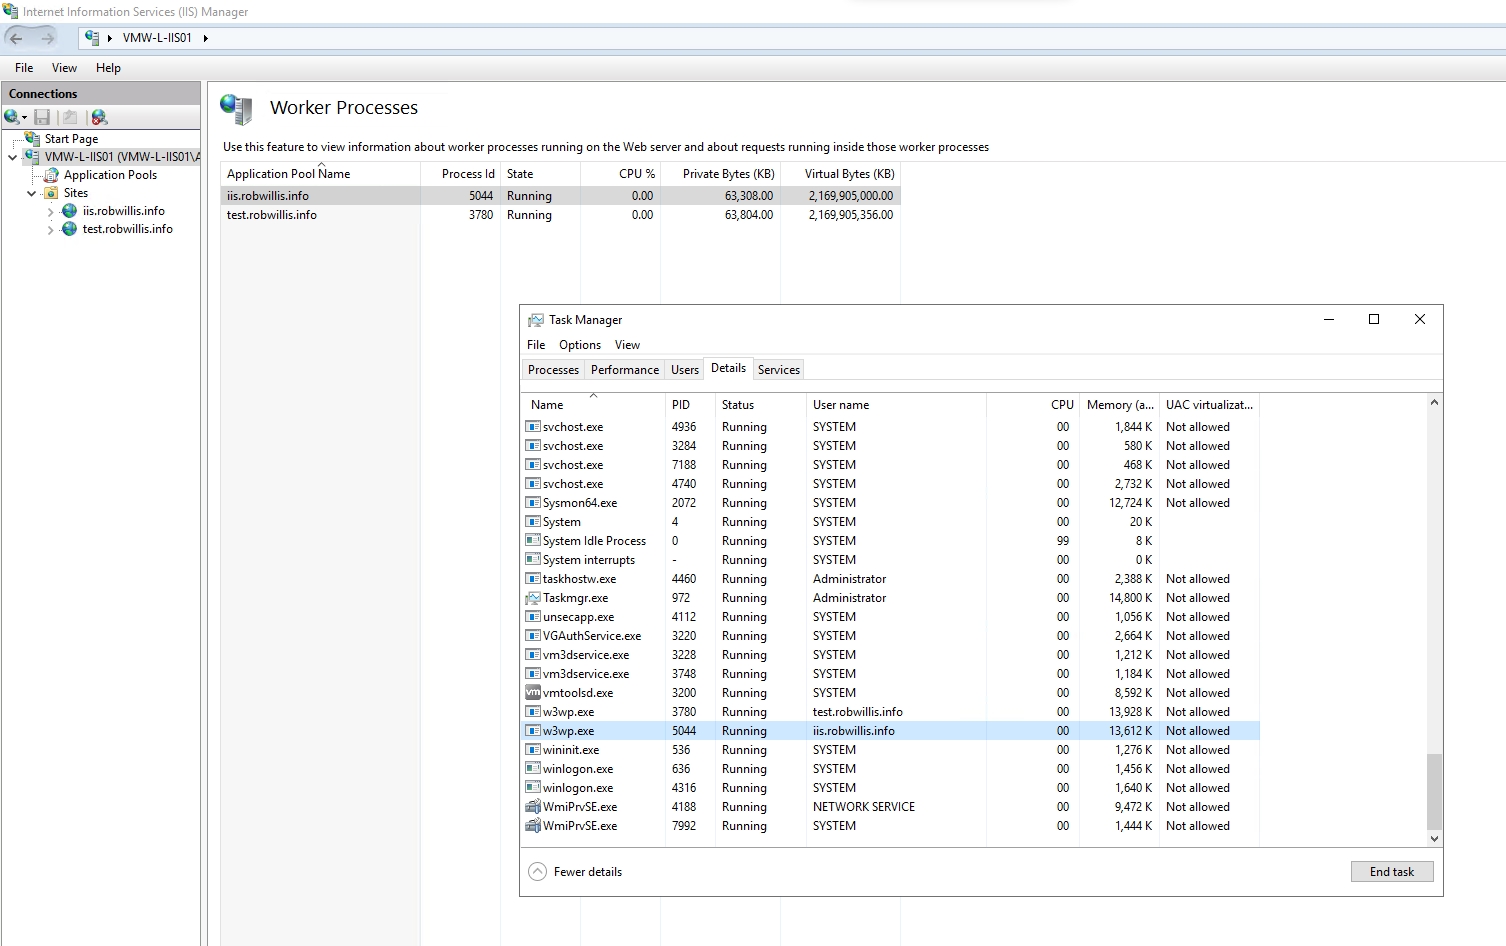Switch to the Processes tab
Screen dimensions: 1506x946
coord(553,370)
